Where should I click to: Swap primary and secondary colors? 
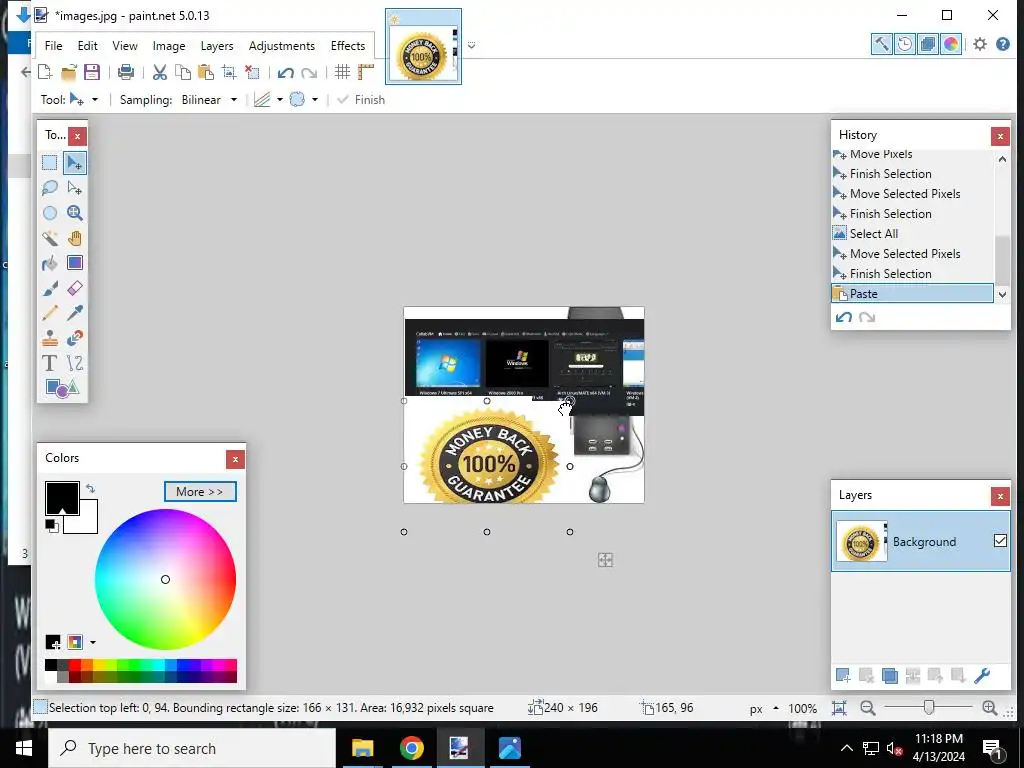(90, 488)
